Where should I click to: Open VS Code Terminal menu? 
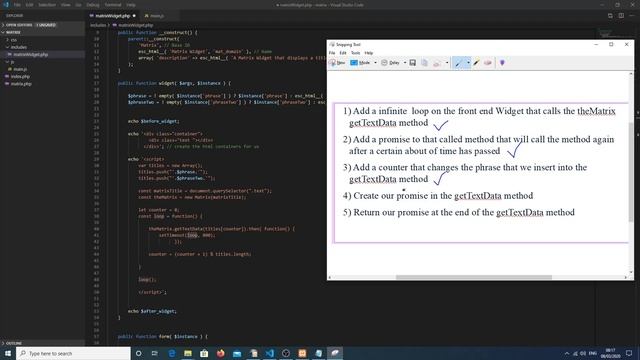coord(113,5)
